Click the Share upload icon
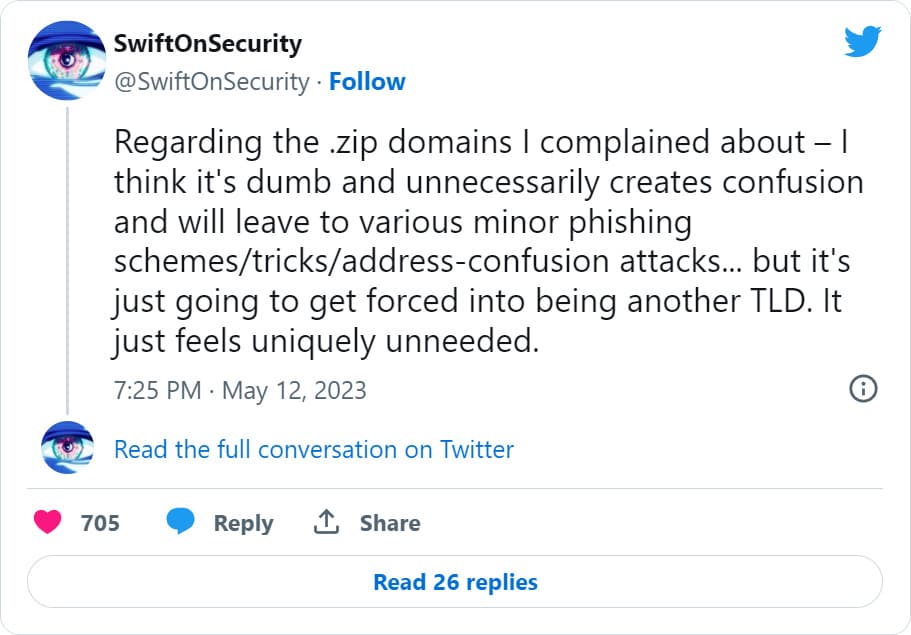911x635 pixels. coord(325,522)
